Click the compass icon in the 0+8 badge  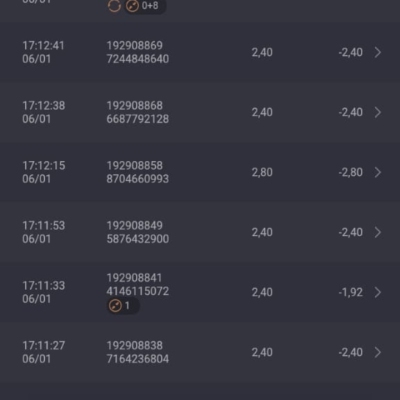[x=132, y=6]
